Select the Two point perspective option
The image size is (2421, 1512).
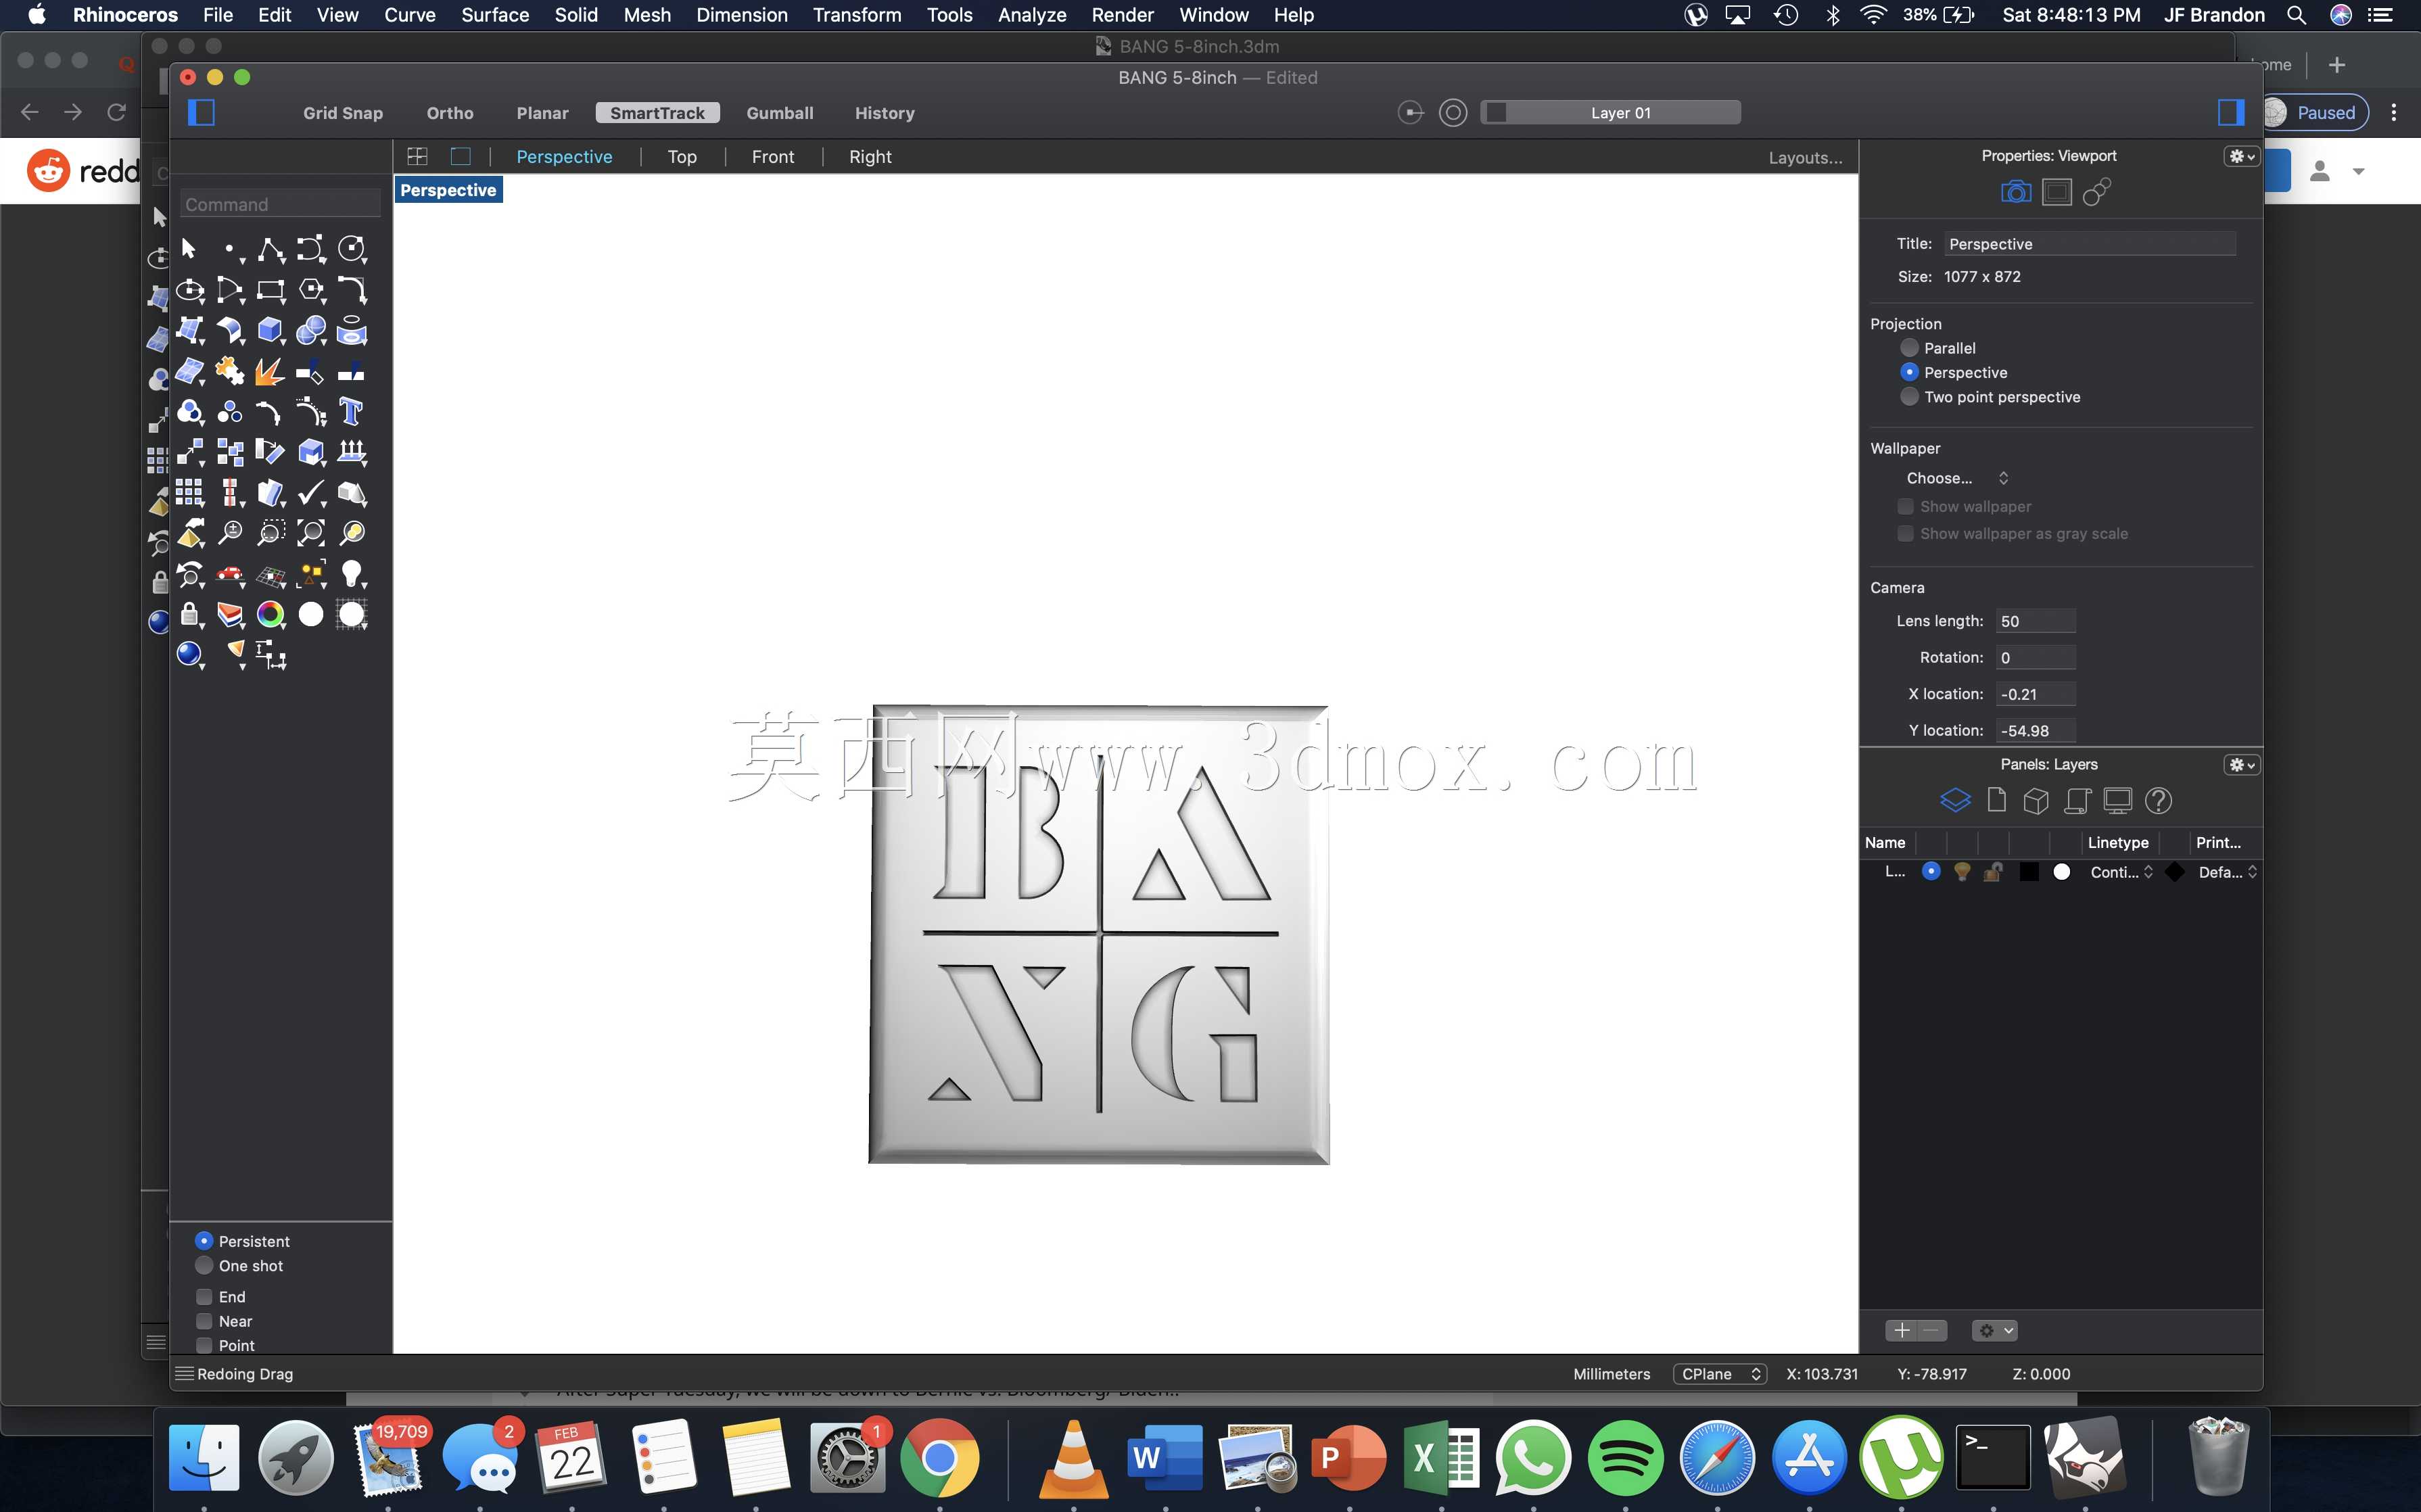pos(1909,397)
